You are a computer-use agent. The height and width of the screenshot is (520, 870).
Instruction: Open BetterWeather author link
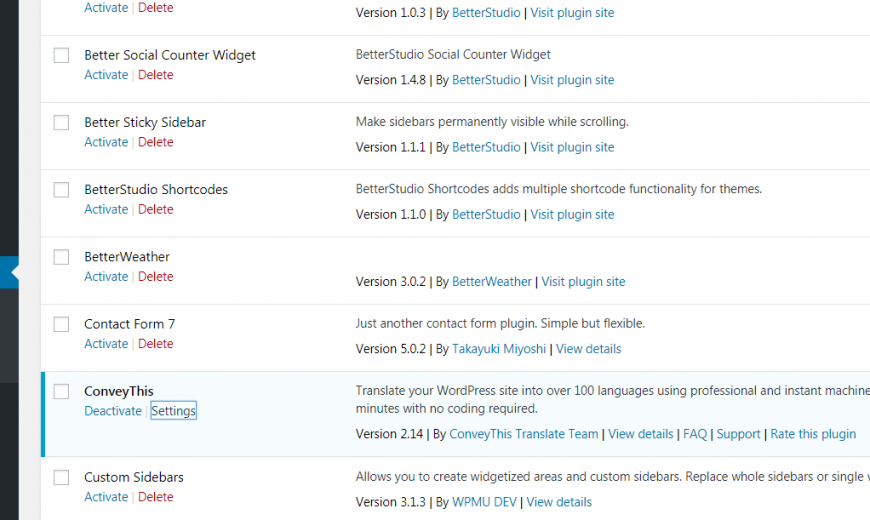pos(492,281)
